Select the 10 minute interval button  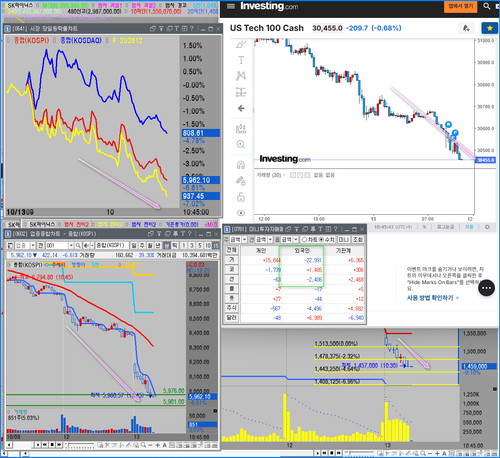[208, 246]
